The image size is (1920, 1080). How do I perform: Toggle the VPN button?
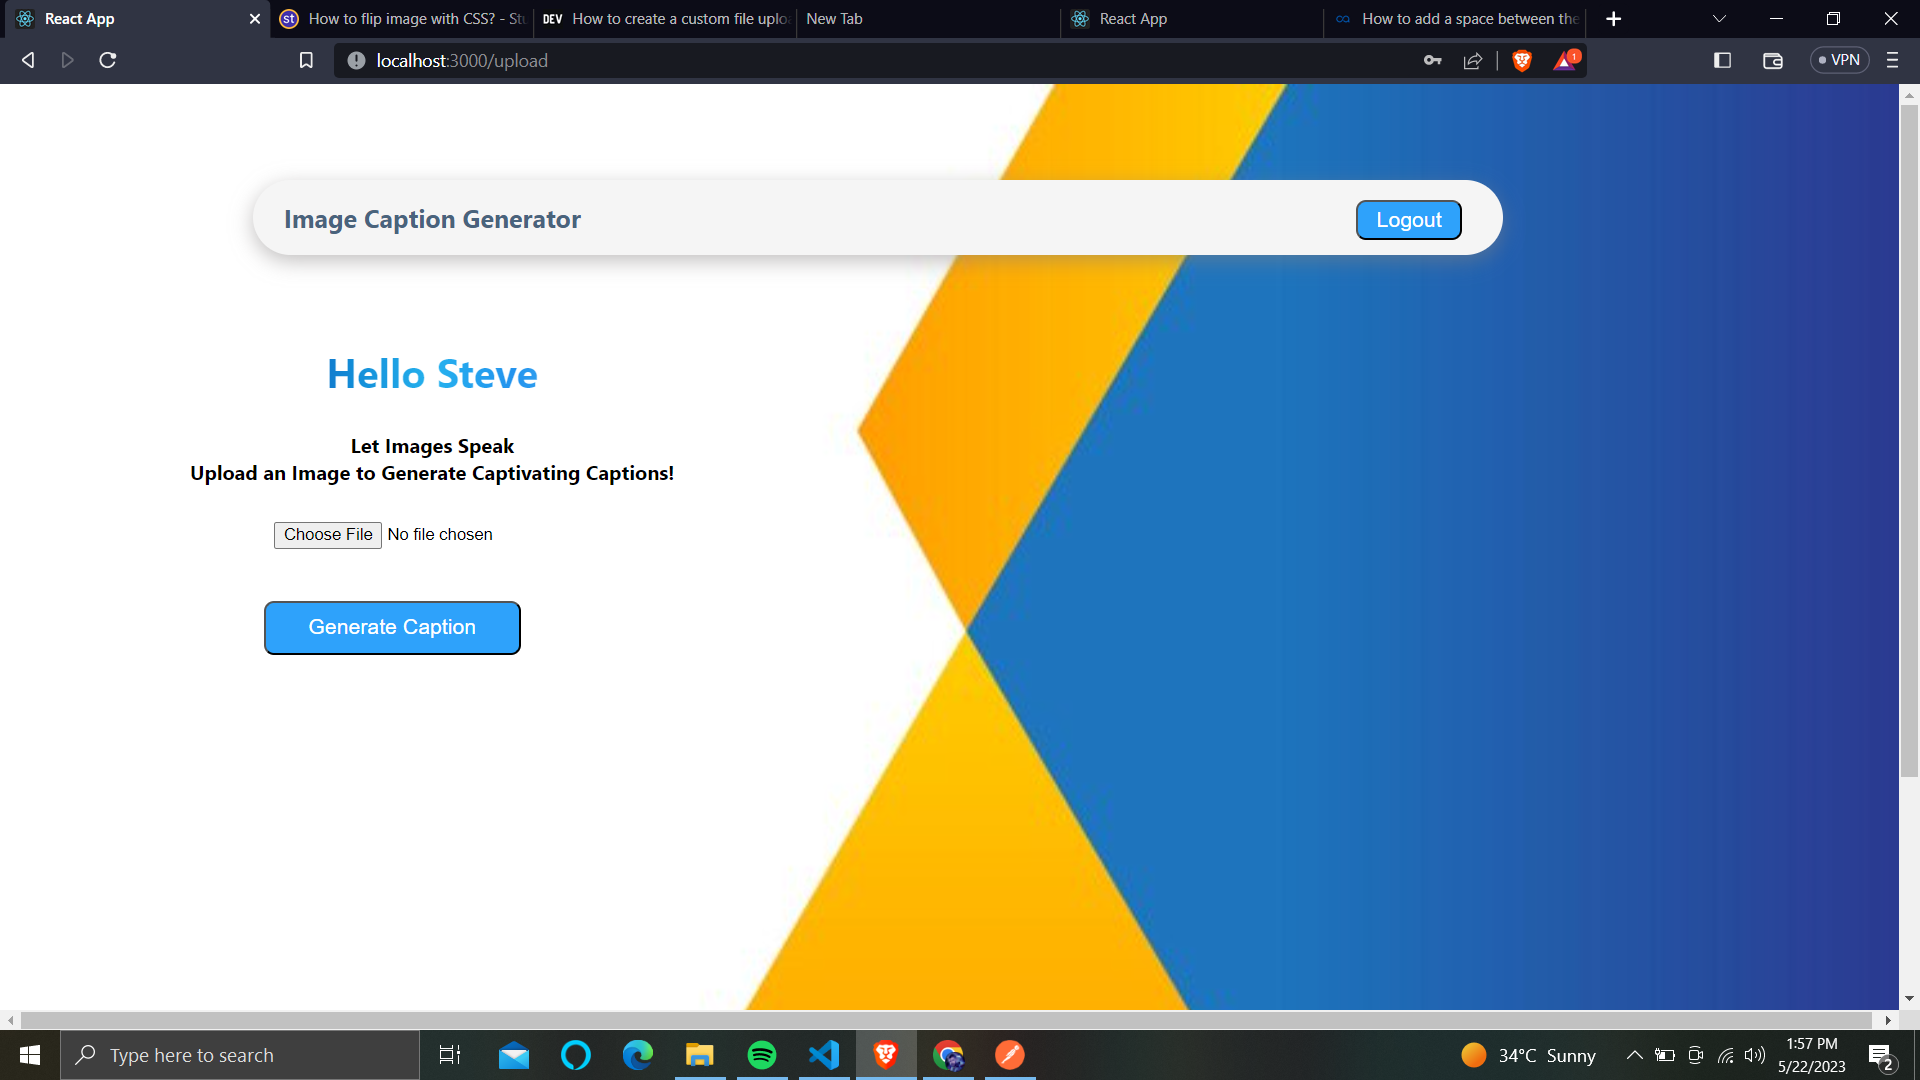pyautogui.click(x=1839, y=61)
